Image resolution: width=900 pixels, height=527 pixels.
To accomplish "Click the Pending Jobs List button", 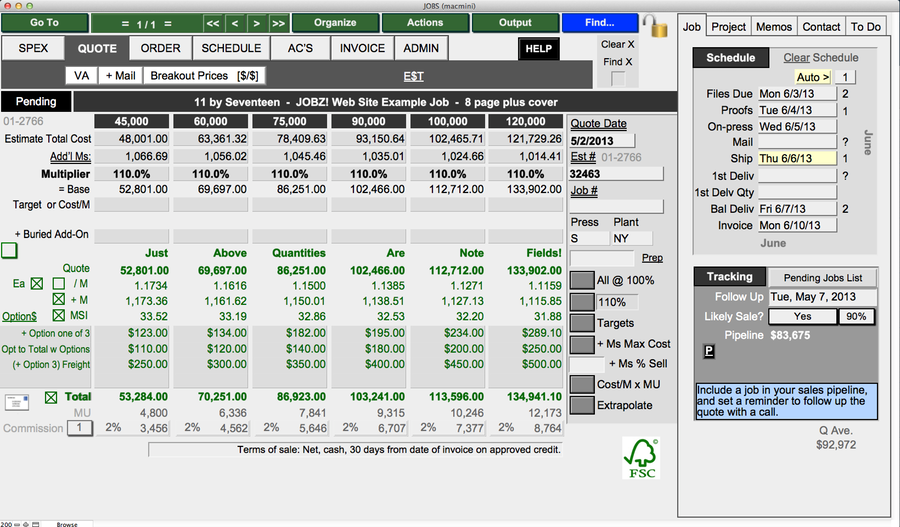I will (822, 277).
